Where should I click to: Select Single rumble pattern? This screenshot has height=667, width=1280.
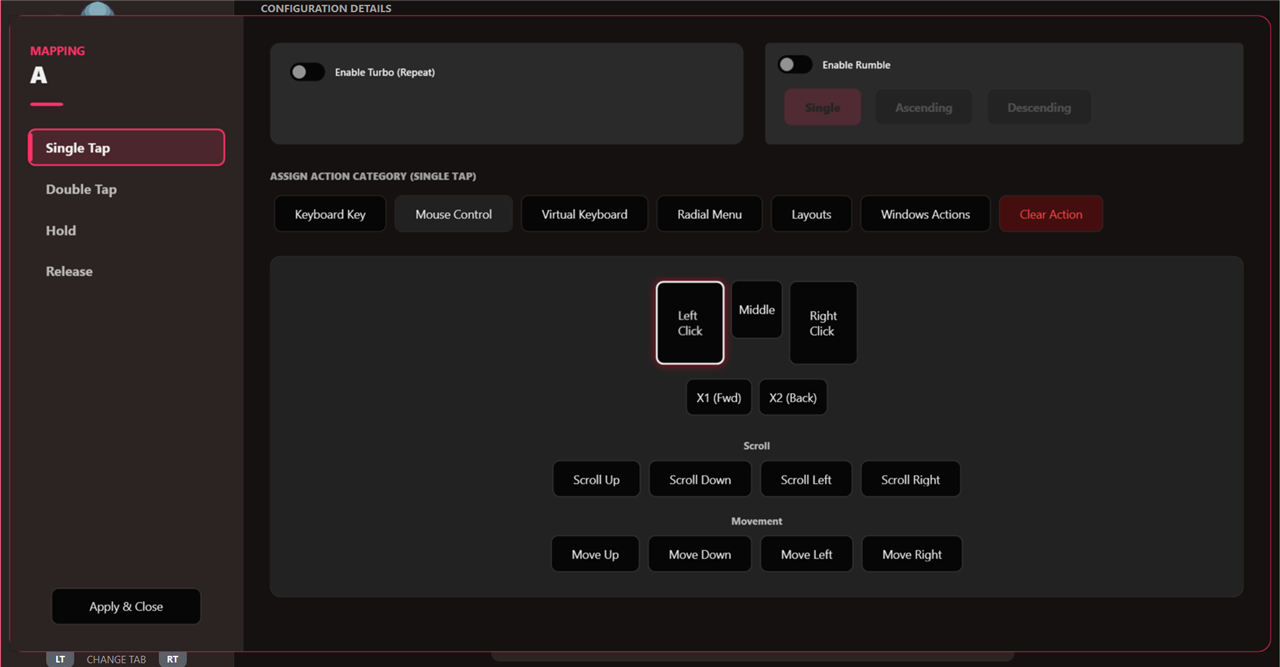coord(822,107)
